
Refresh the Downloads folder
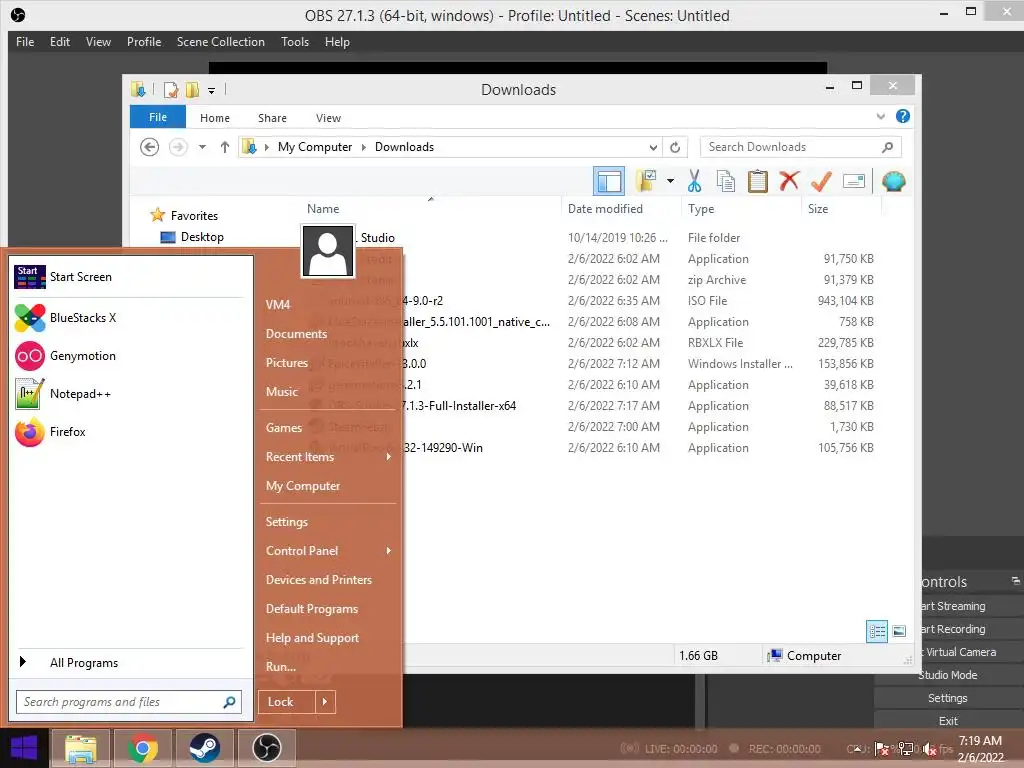click(x=675, y=148)
